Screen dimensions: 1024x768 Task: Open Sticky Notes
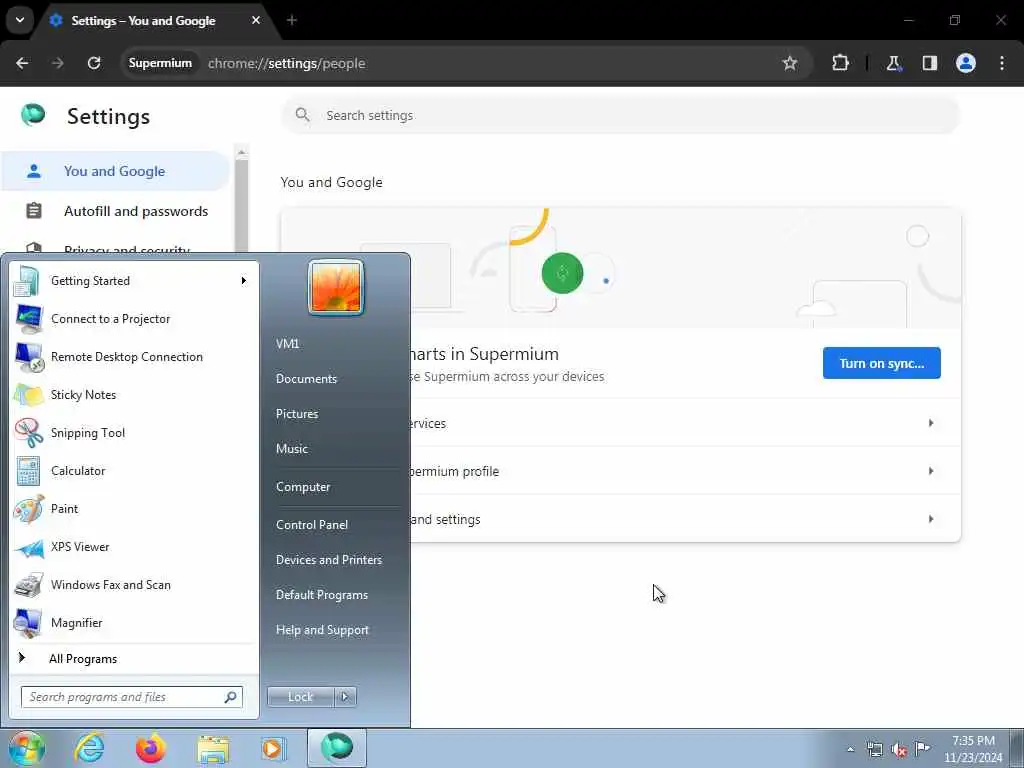(x=134, y=395)
